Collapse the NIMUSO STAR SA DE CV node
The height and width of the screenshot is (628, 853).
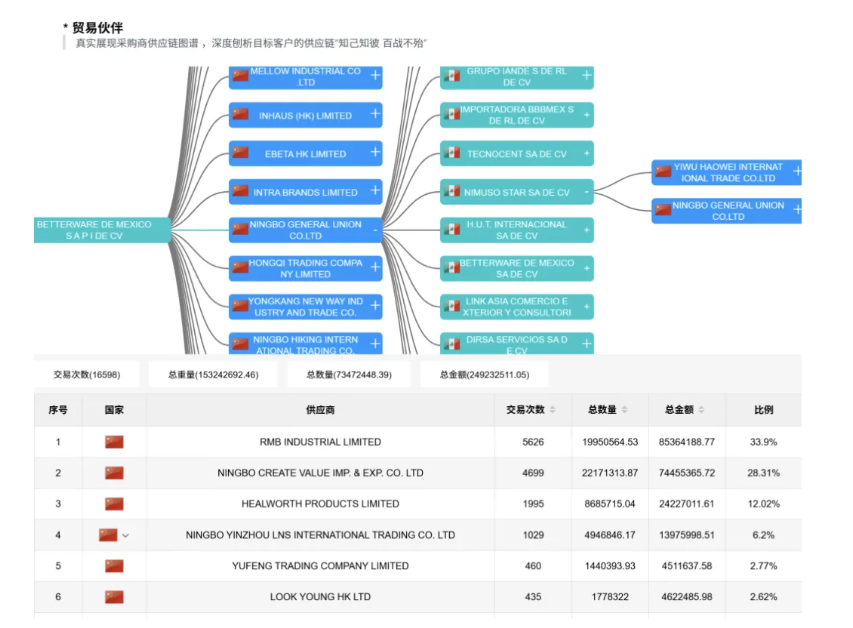point(586,192)
